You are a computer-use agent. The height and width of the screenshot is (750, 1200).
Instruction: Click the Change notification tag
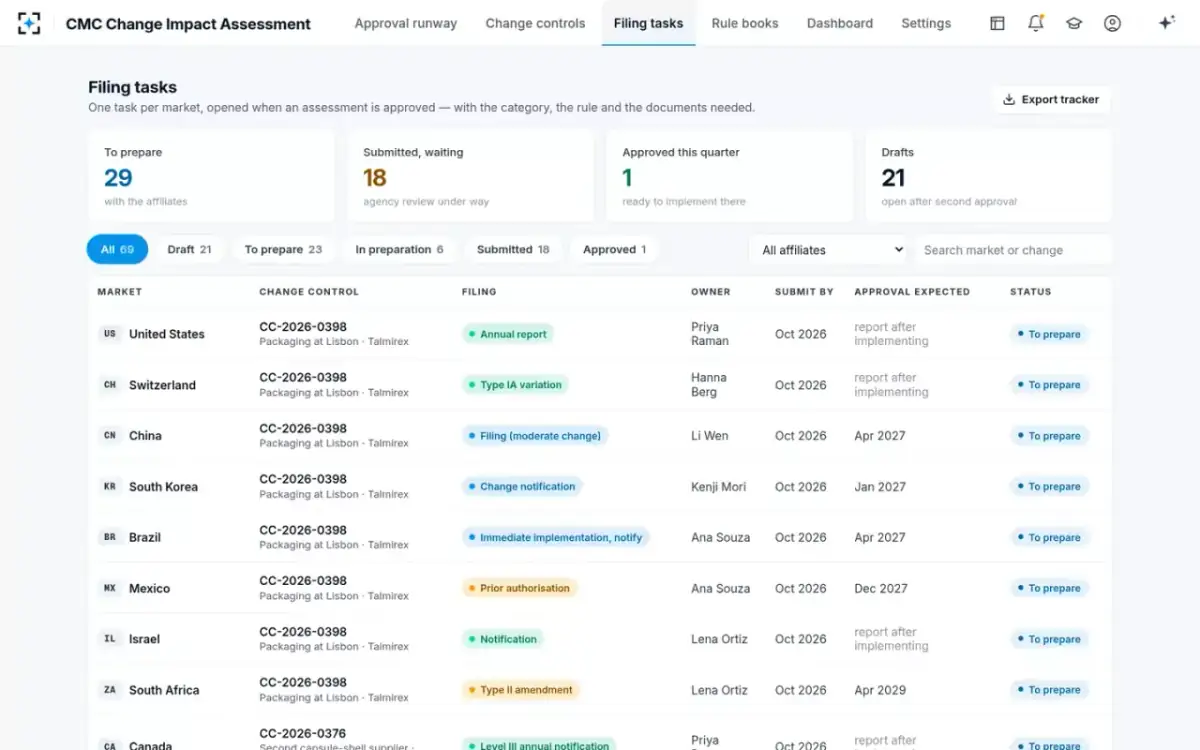[x=522, y=487]
